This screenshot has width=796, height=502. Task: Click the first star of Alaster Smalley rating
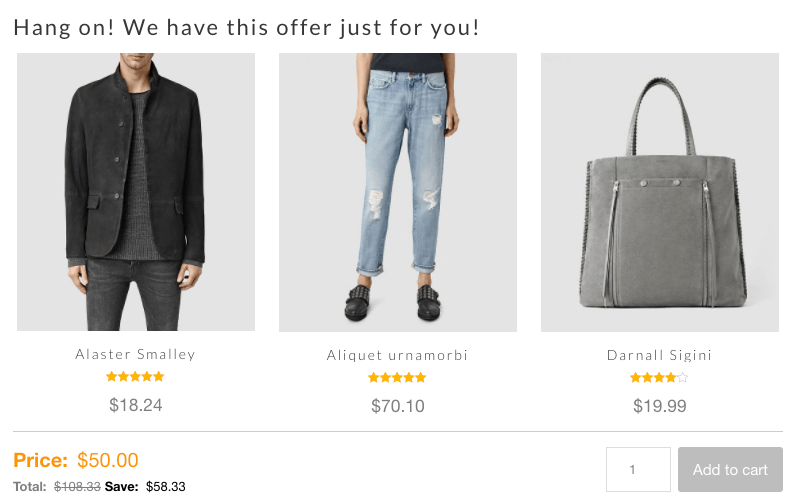pyautogui.click(x=112, y=376)
